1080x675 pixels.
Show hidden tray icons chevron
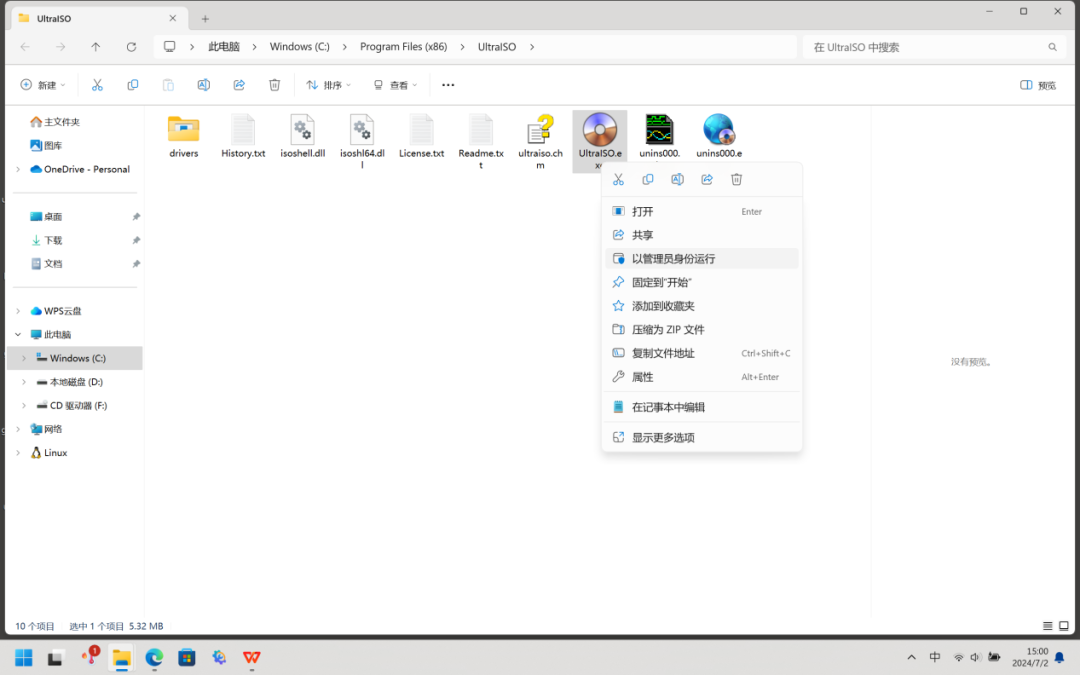(x=911, y=658)
